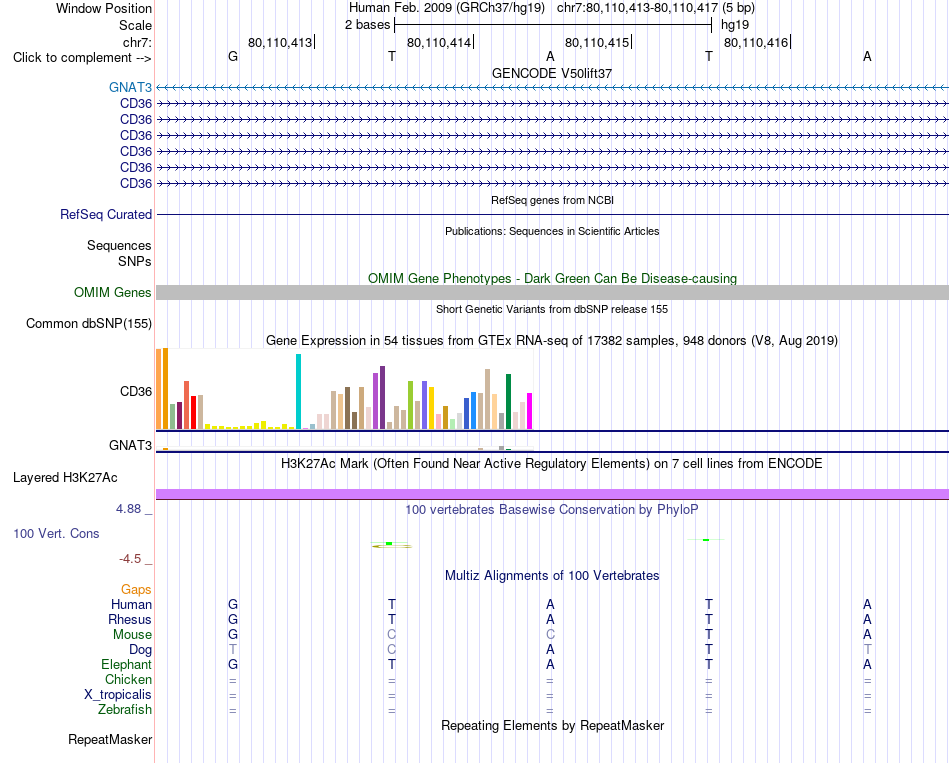The width and height of the screenshot is (950, 763).
Task: Click the GNAT3 label under GTEx chart
Action: [130, 445]
